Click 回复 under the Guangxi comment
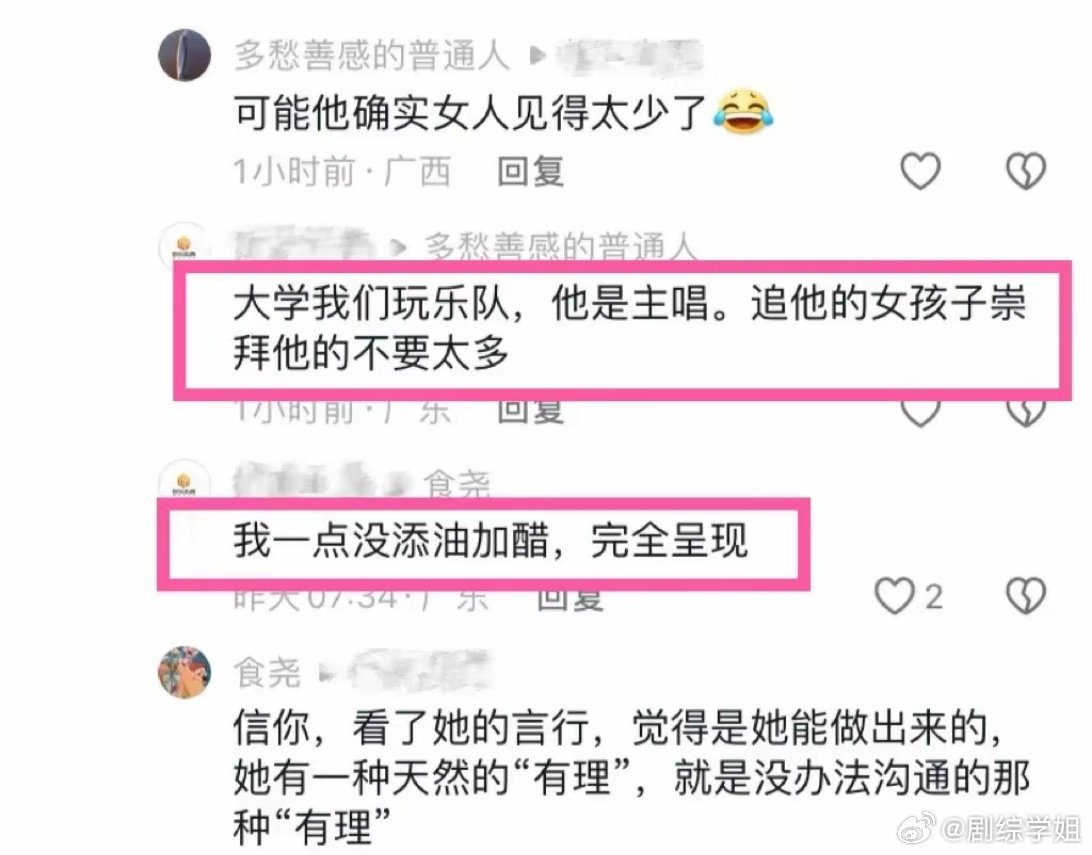This screenshot has height=855, width=1092. point(531,171)
